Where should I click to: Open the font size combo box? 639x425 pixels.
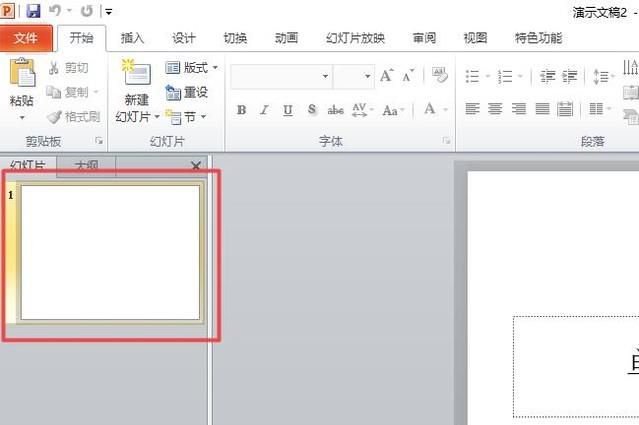tap(353, 76)
